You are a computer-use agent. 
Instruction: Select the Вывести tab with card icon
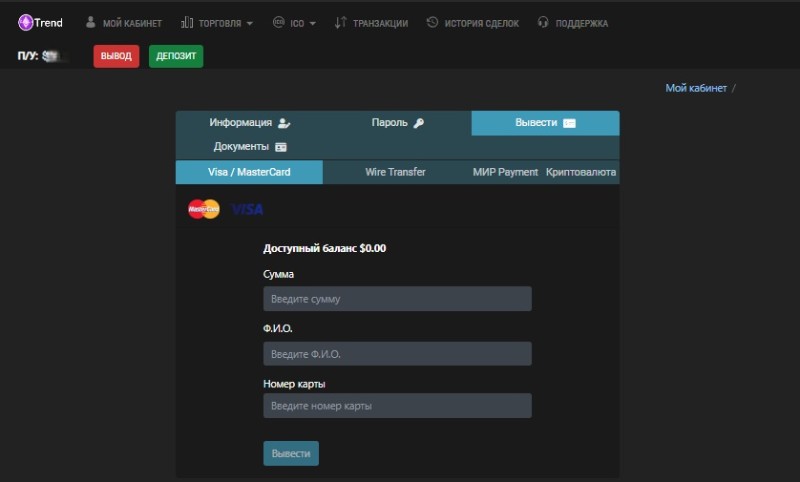coord(545,123)
